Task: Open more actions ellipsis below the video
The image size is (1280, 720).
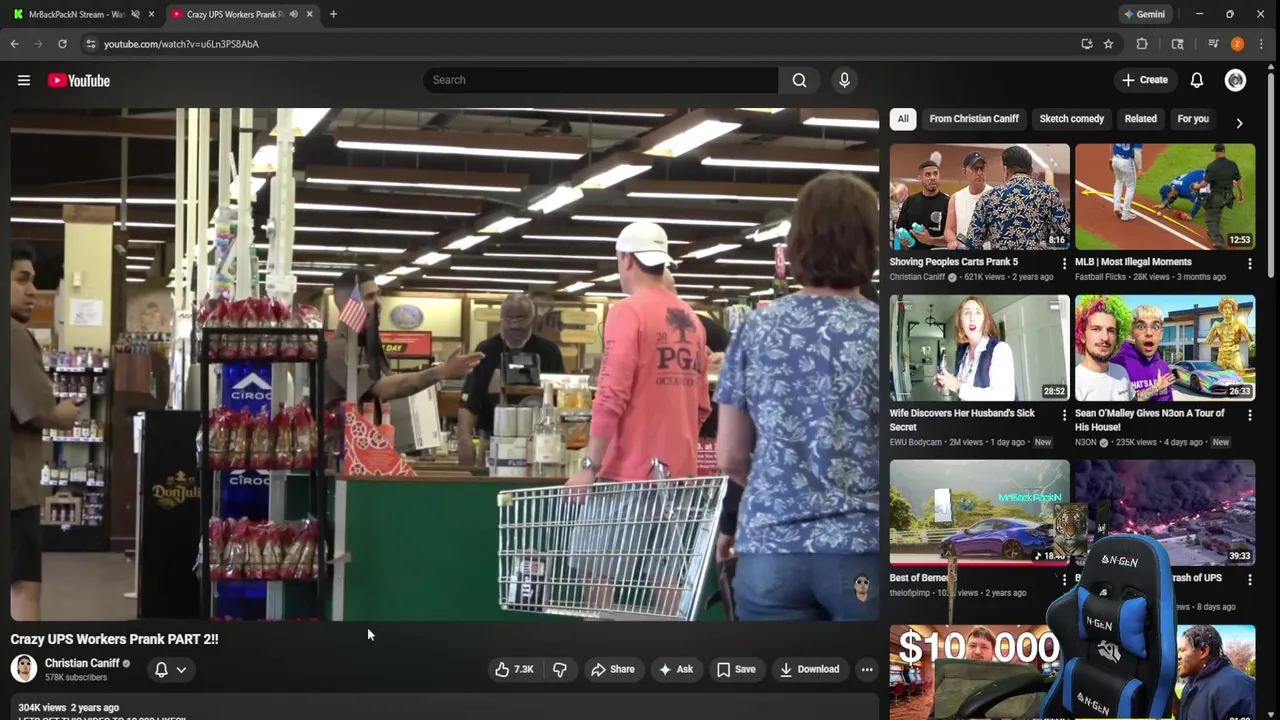Action: tap(867, 669)
